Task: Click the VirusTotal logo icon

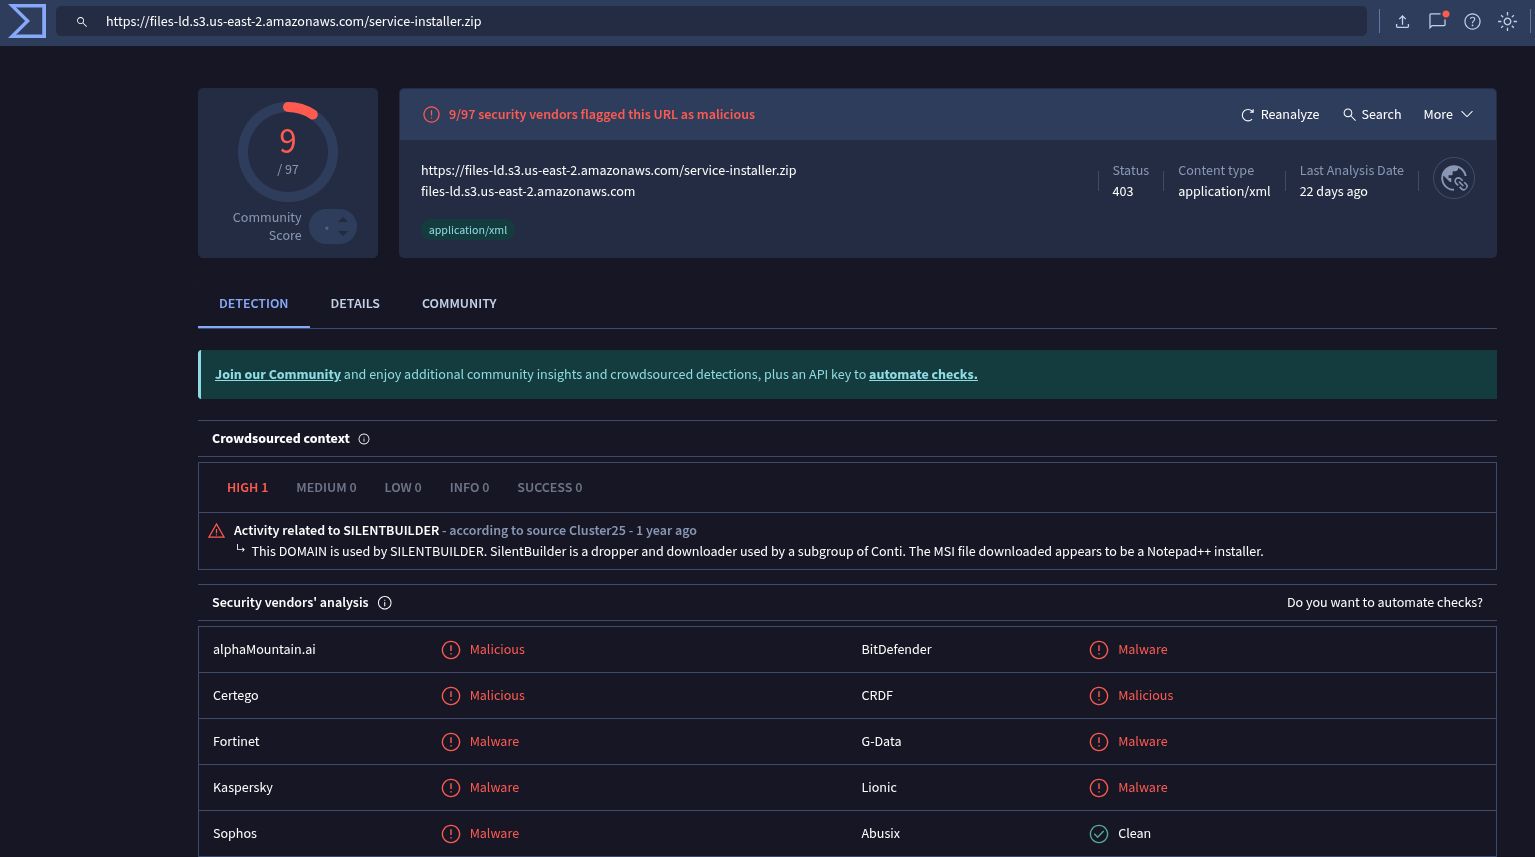Action: pyautogui.click(x=27, y=21)
